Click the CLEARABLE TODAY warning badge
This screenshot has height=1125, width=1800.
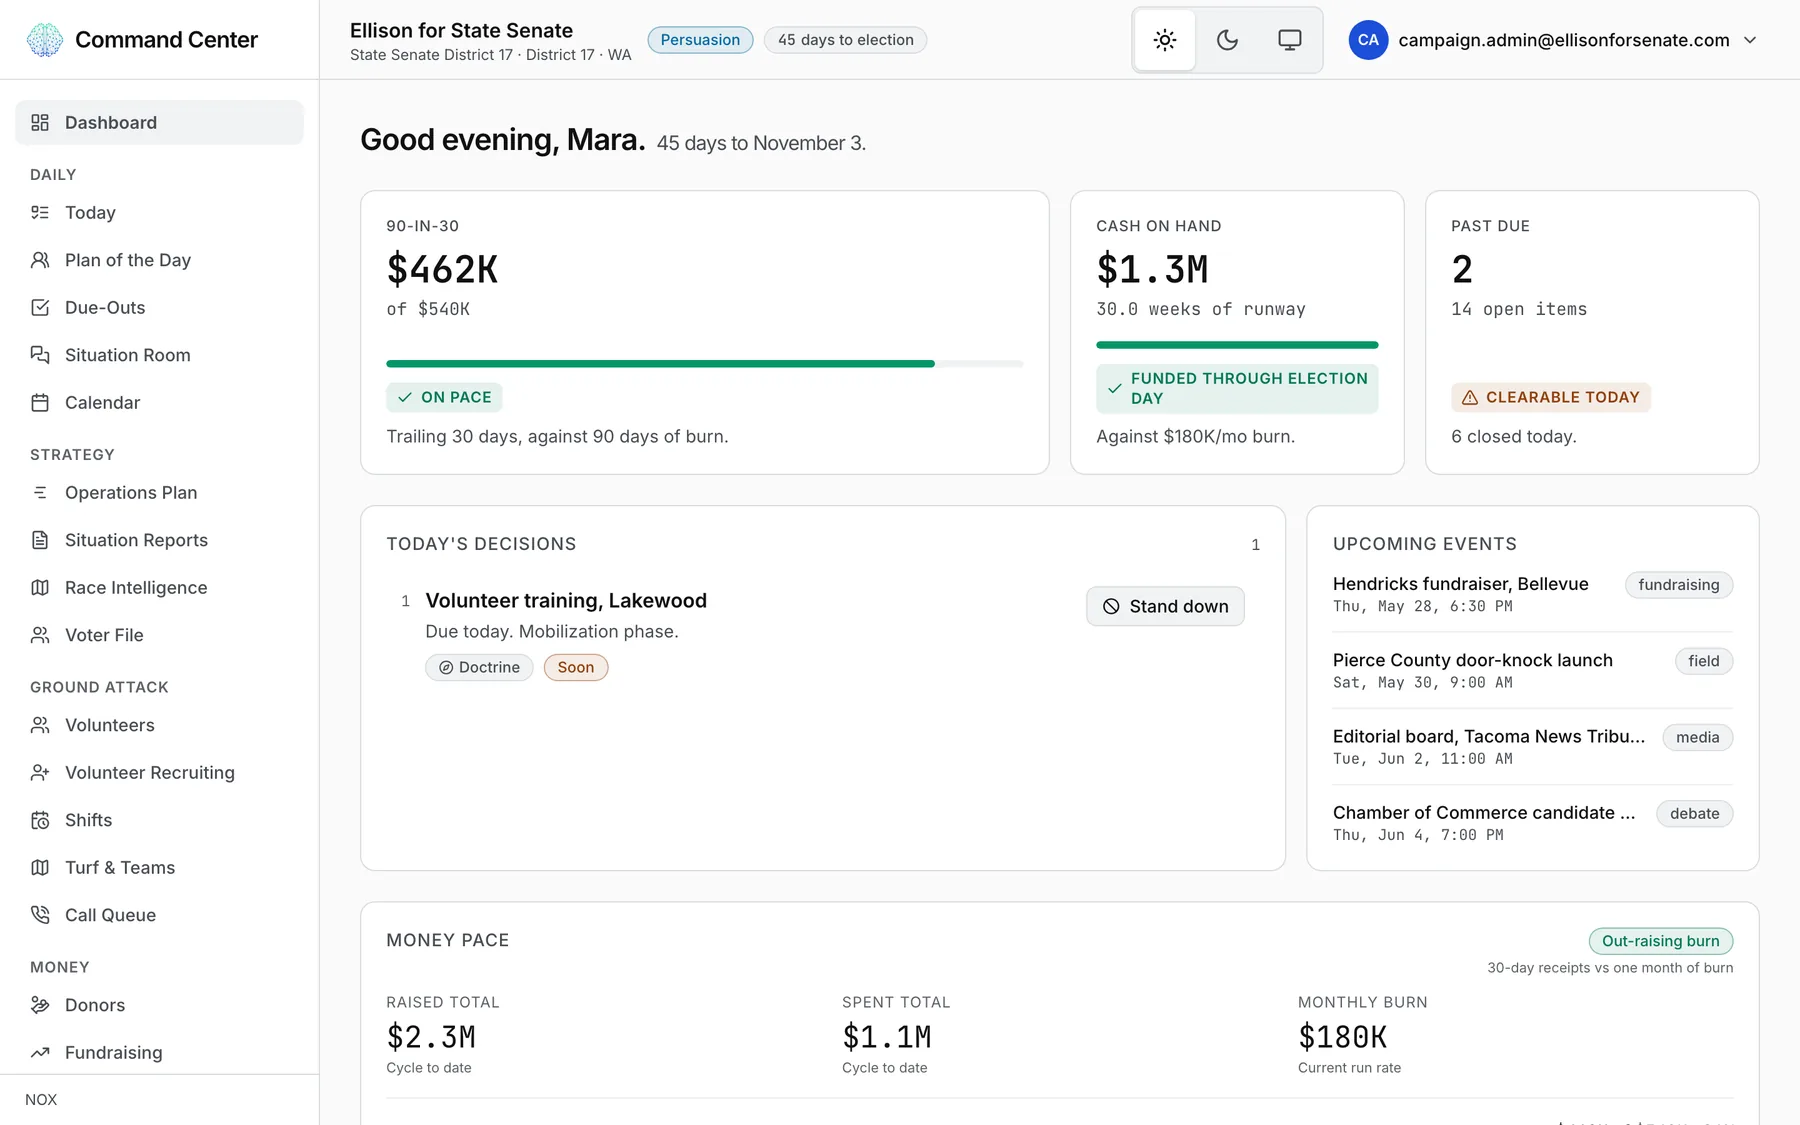[x=1551, y=397]
